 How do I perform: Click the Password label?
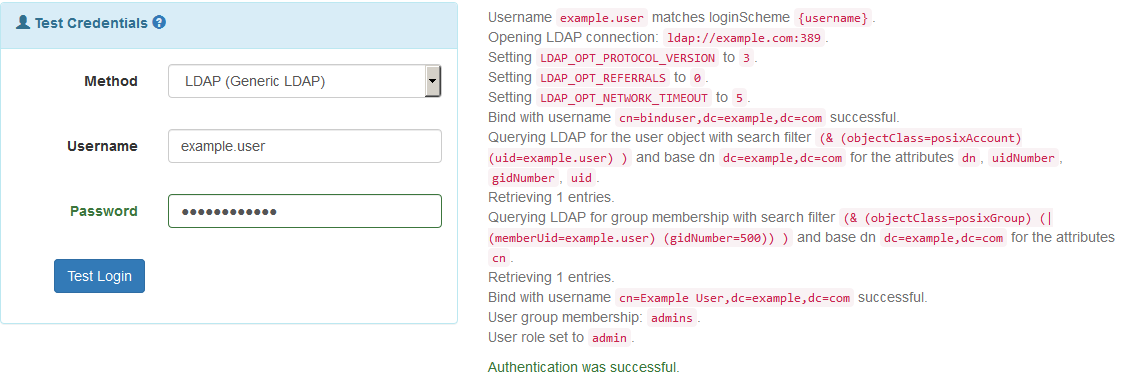pyautogui.click(x=104, y=211)
